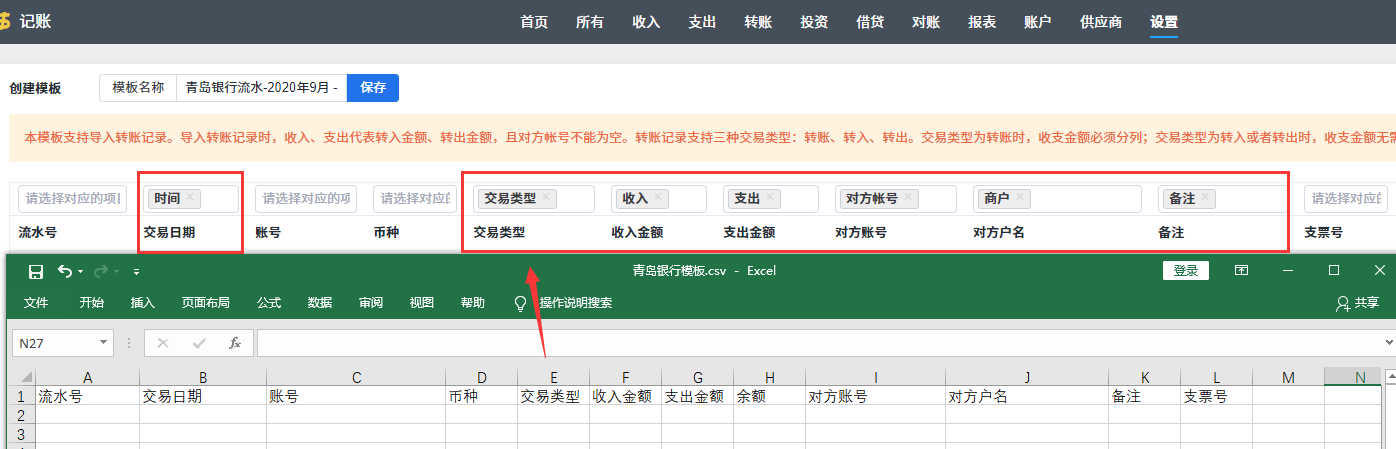The width and height of the screenshot is (1396, 449).
Task: Click the 登录 sign-in button in Excel
Action: 1186,271
